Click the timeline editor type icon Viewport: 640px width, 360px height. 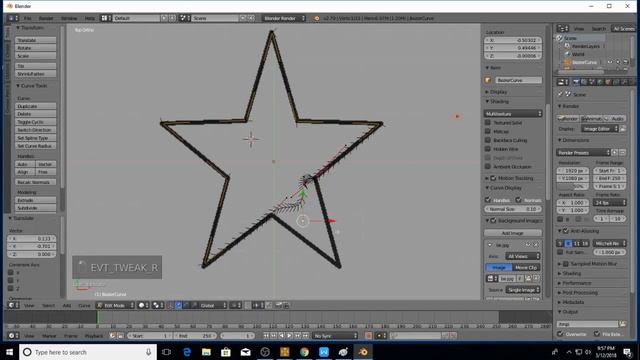click(x=14, y=336)
